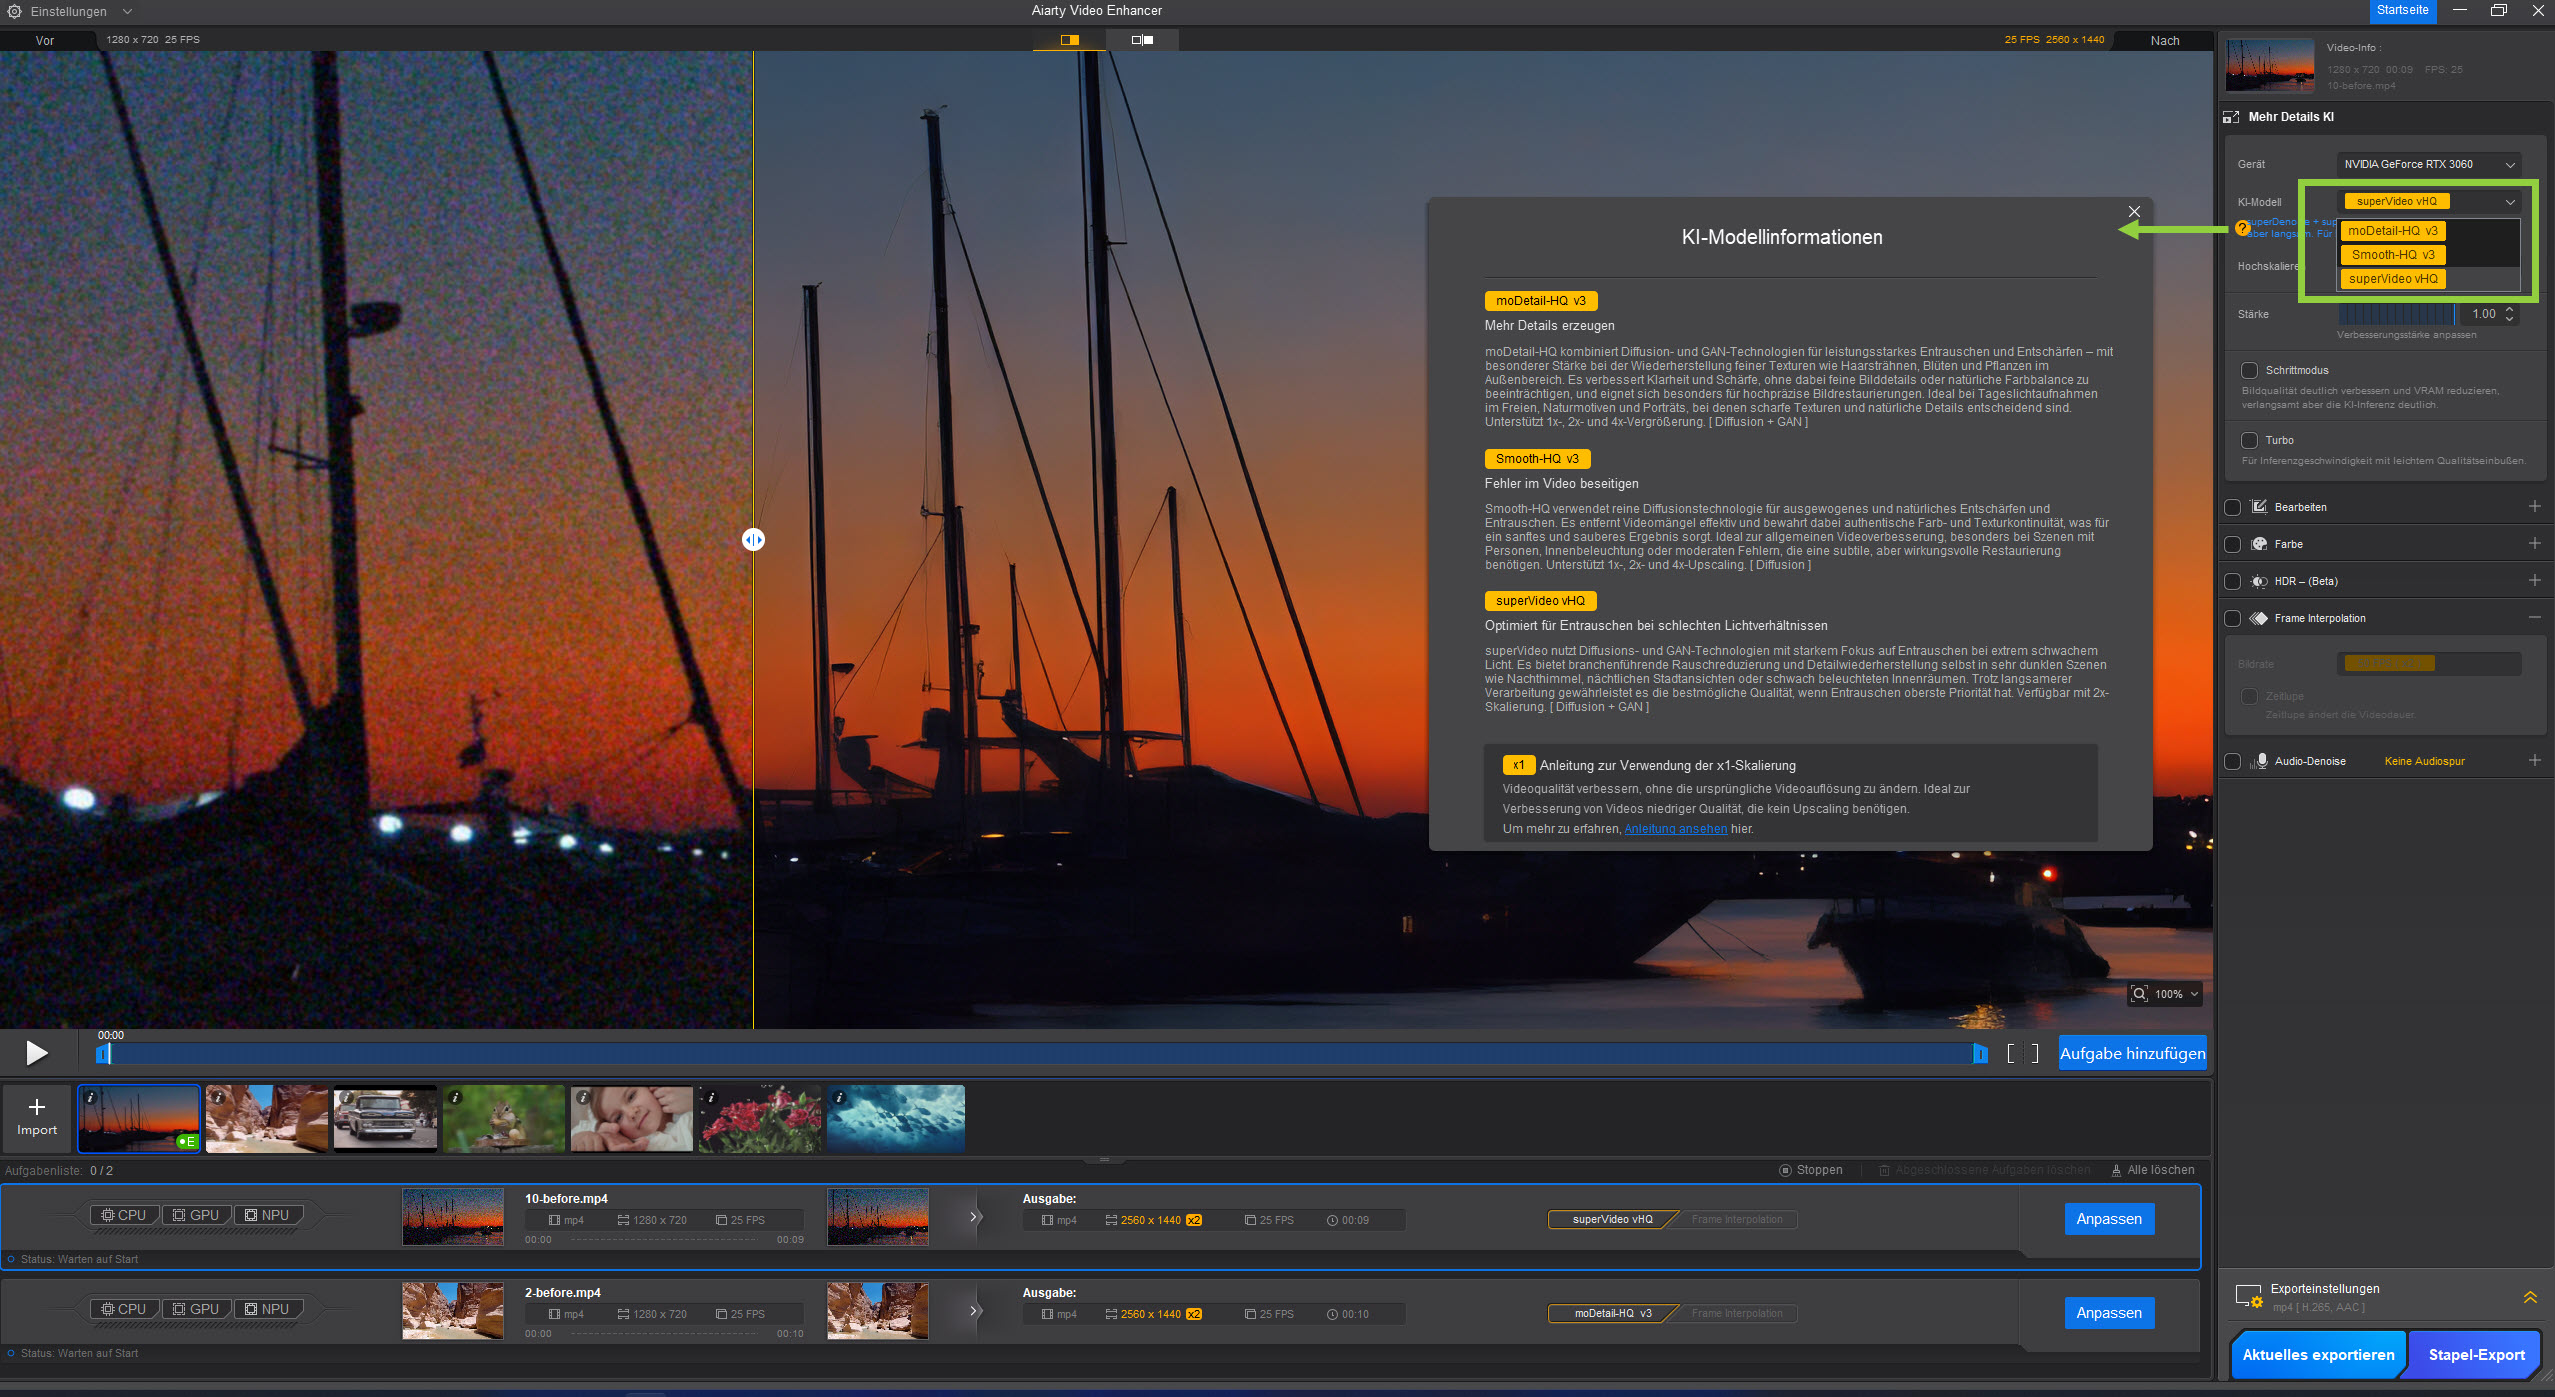
Task: Switch to side-by-side compare view mode
Action: pos(1142,40)
